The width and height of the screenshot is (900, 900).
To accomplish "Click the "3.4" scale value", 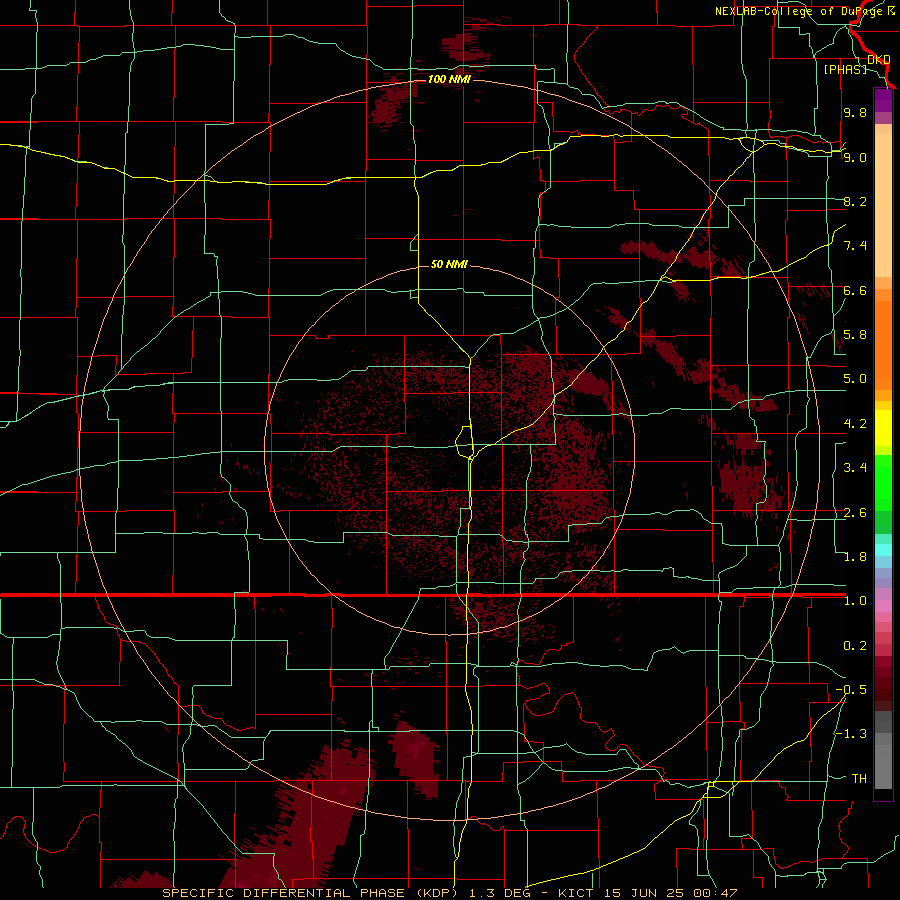I will click(x=855, y=467).
